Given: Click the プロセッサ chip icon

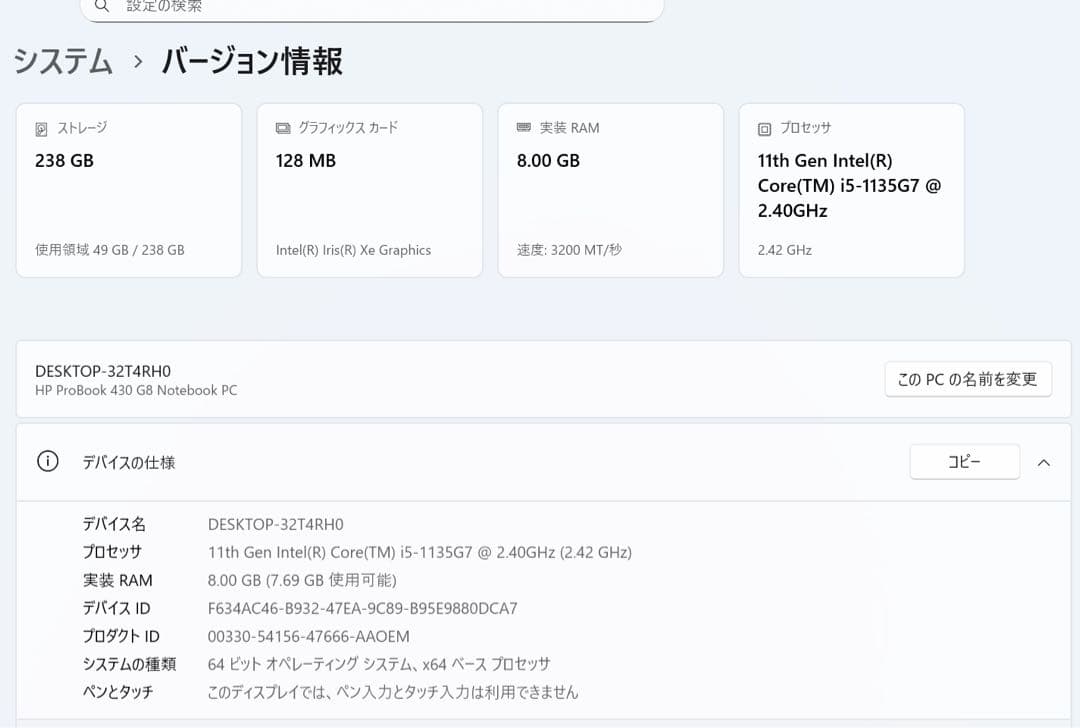Looking at the screenshot, I should 763,127.
